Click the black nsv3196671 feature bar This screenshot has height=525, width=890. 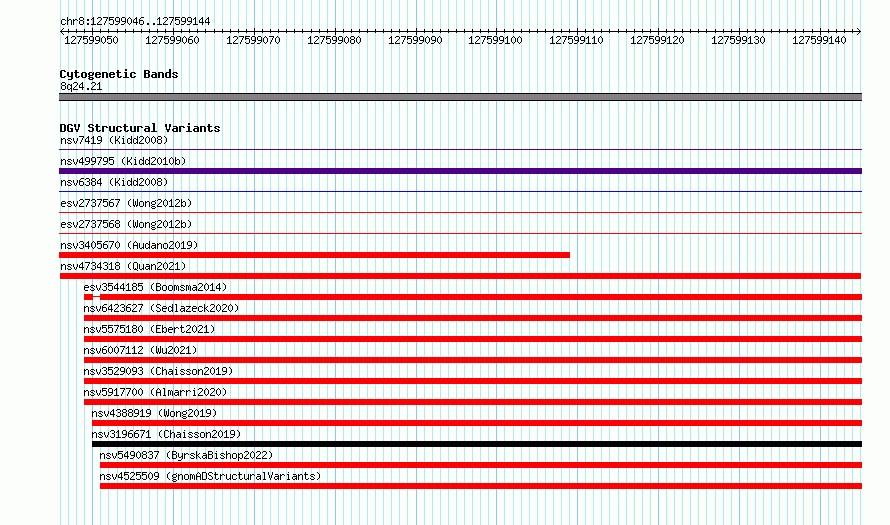[x=477, y=444]
